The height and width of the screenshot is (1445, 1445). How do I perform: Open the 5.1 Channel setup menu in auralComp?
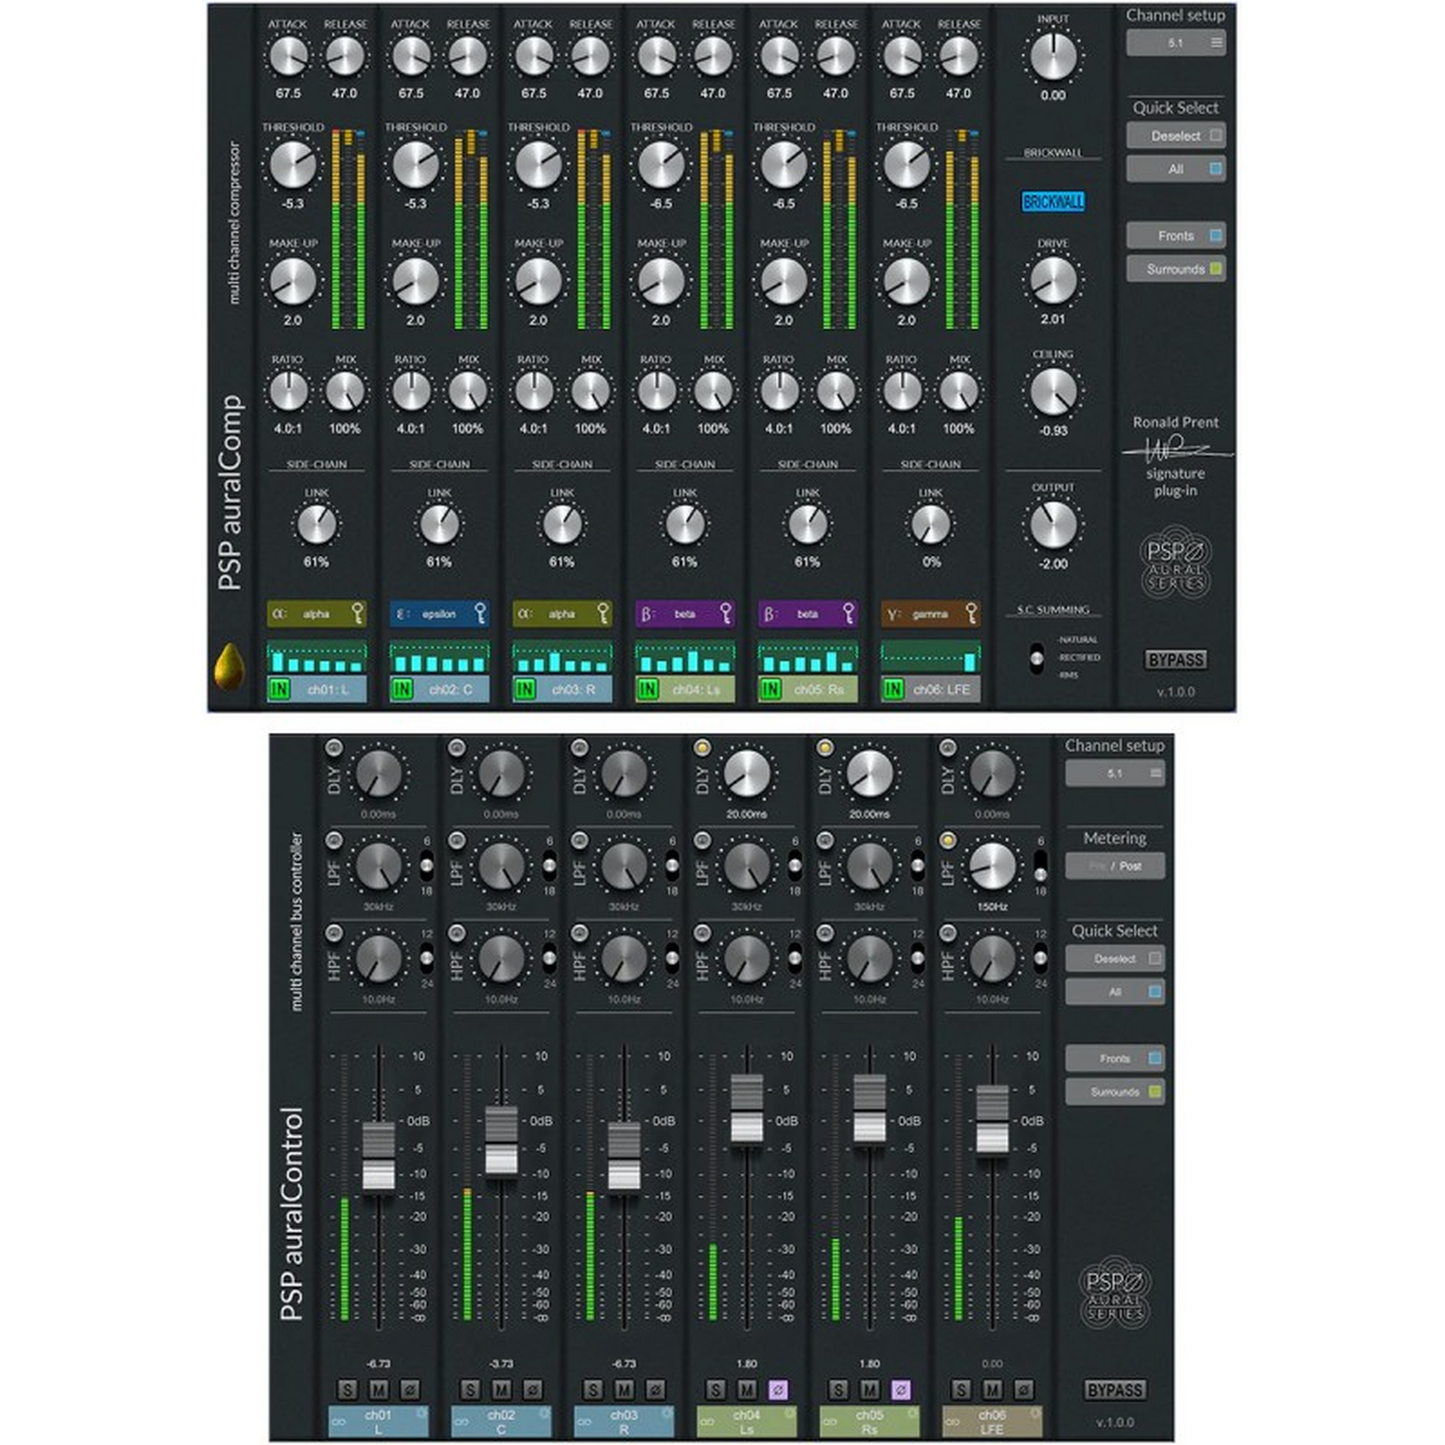(x=1177, y=44)
